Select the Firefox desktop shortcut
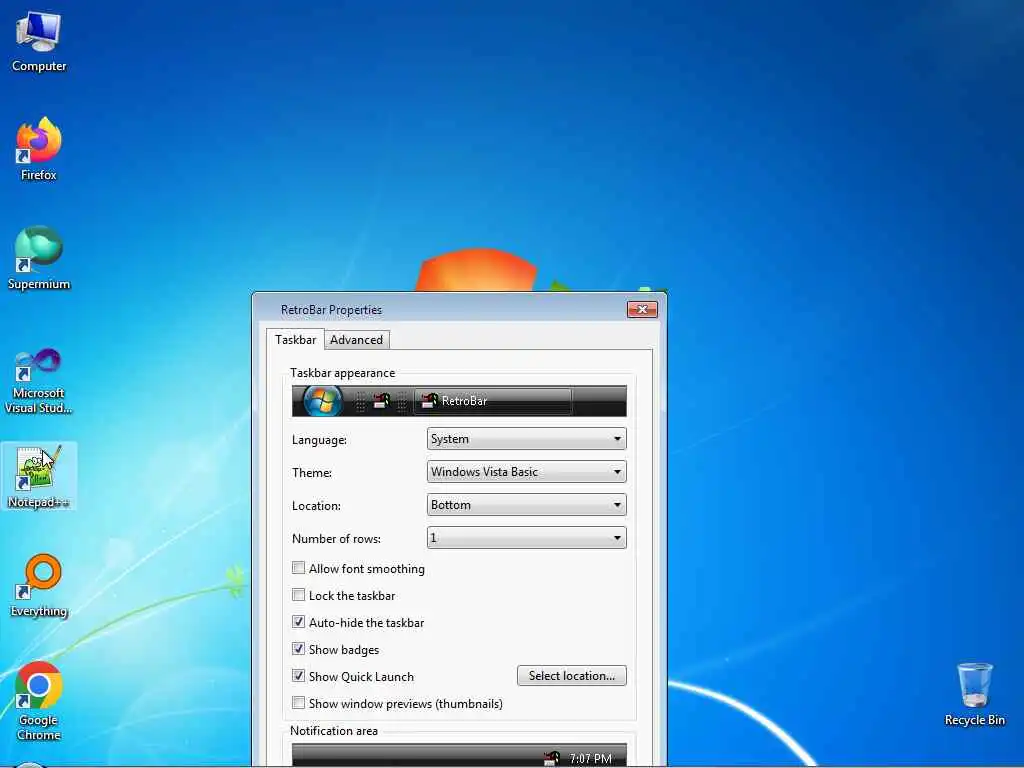 click(39, 150)
